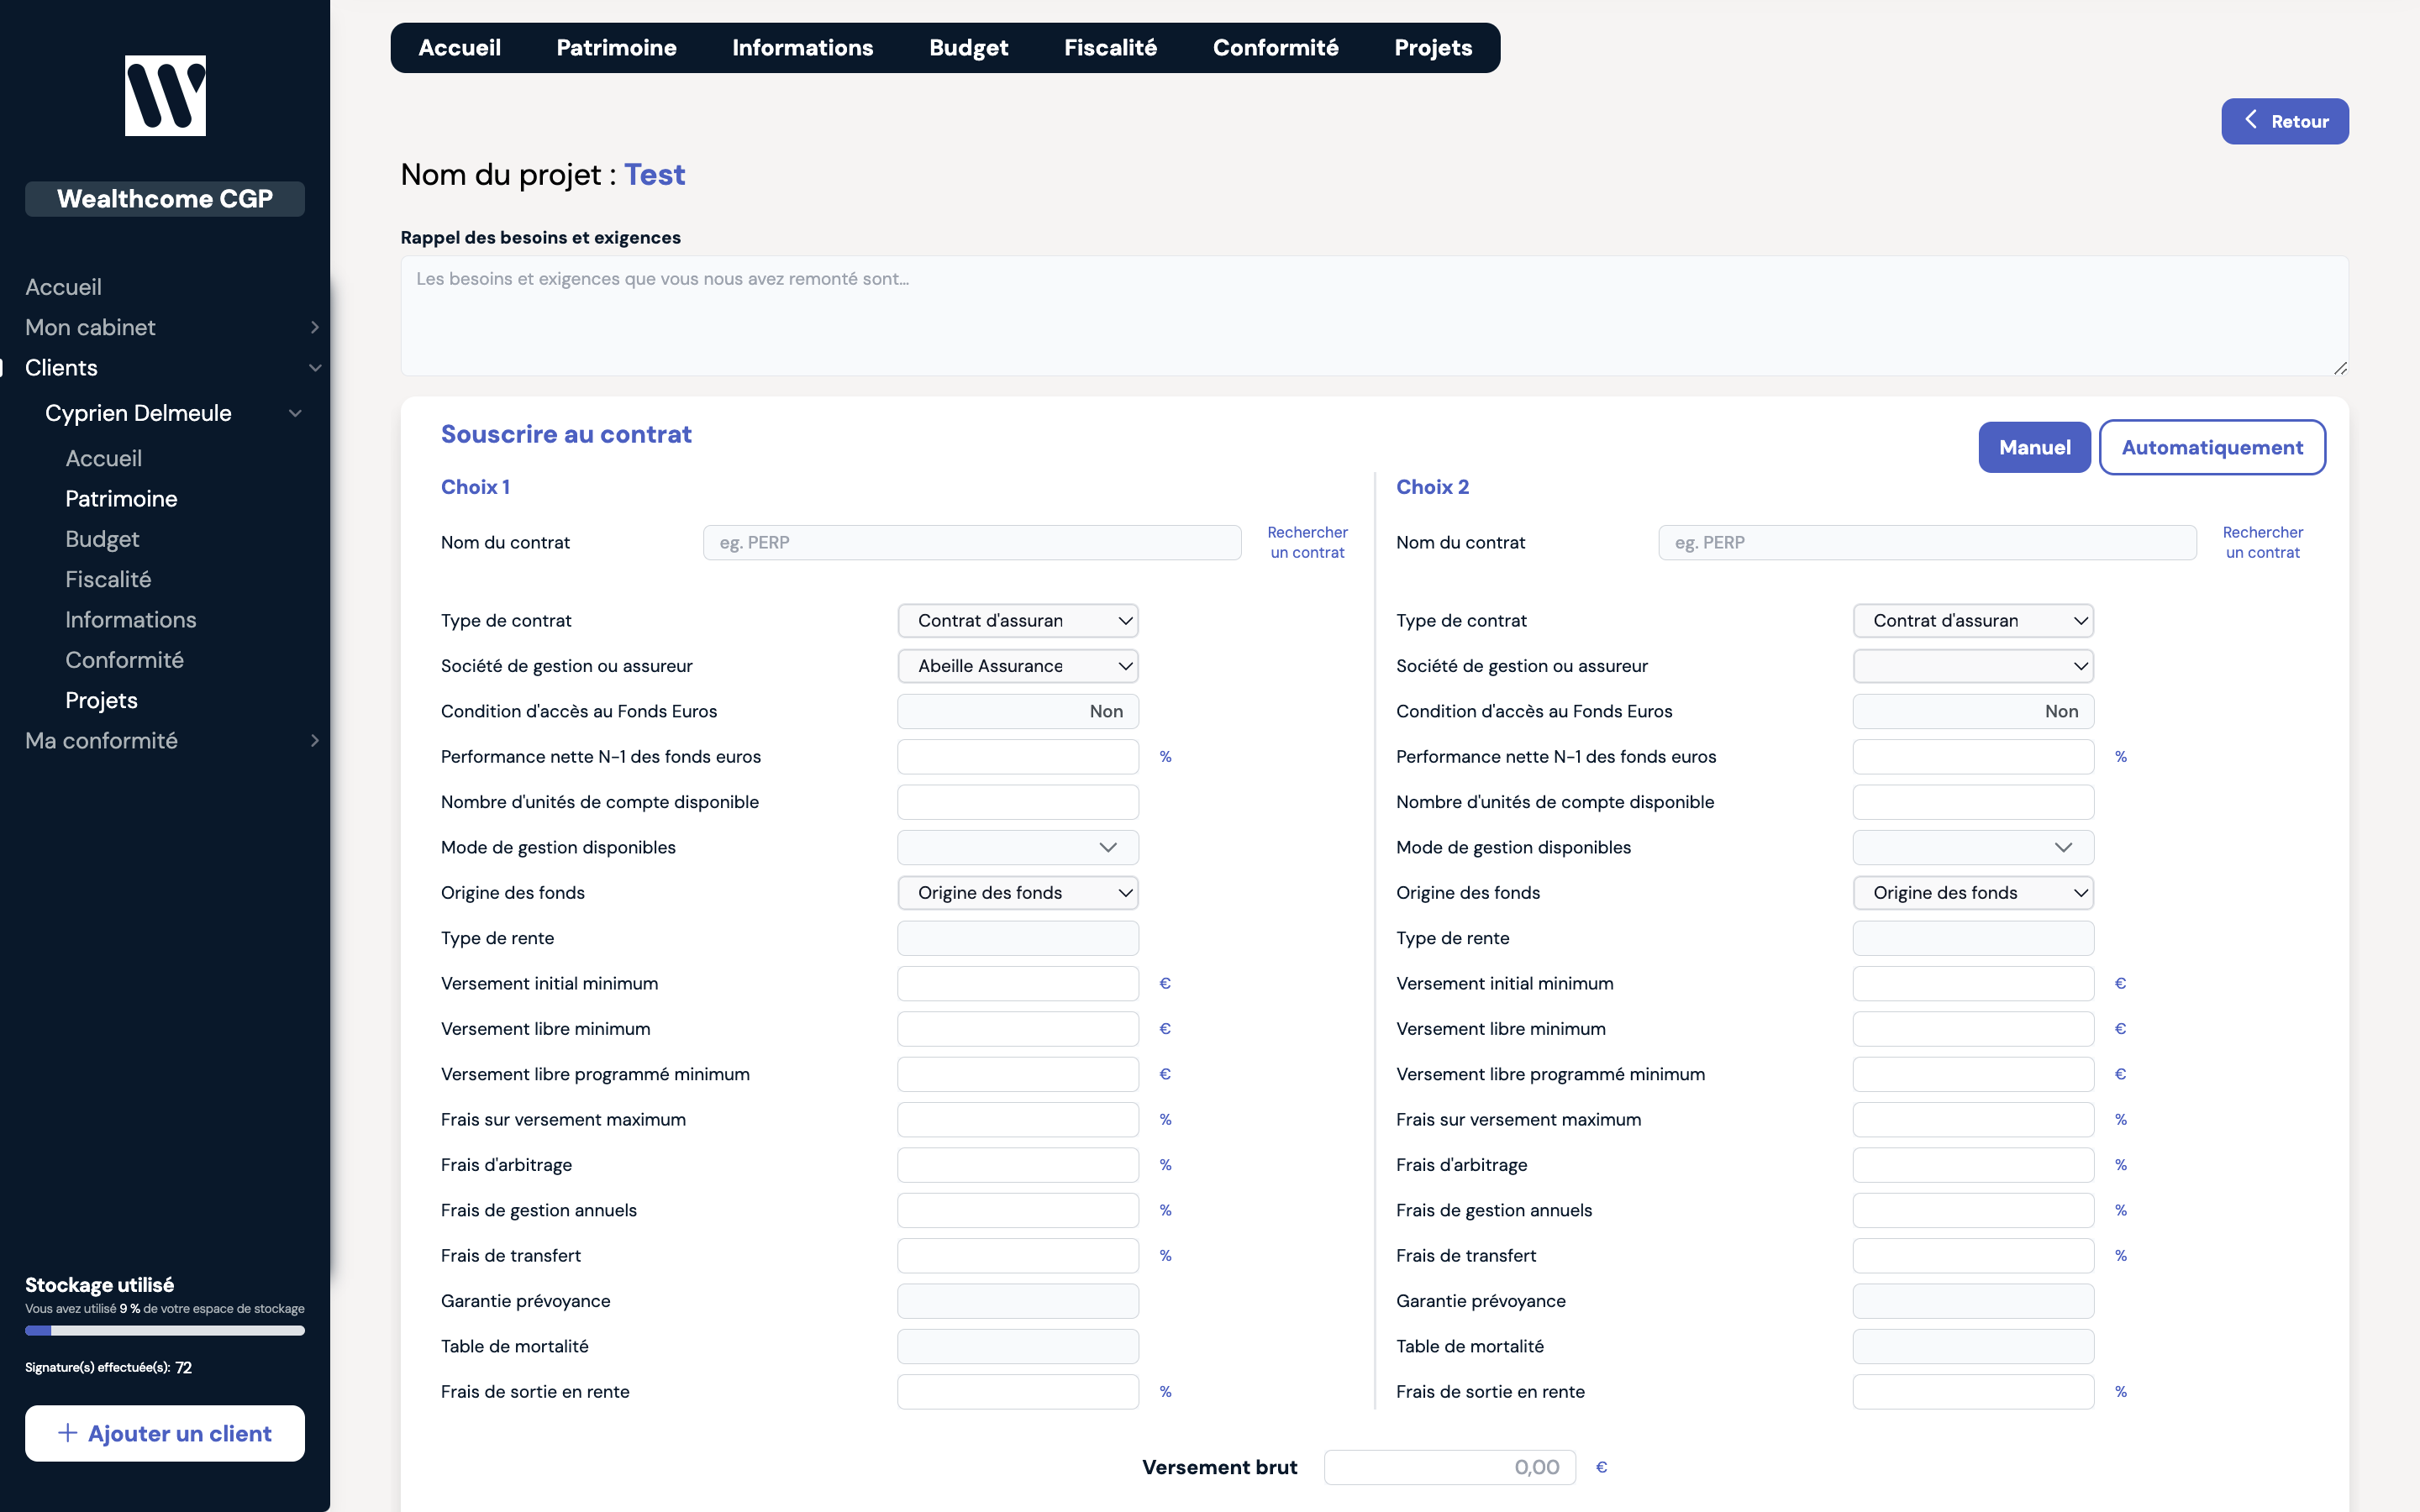The height and width of the screenshot is (1512, 2420).
Task: Focus Choix 1 Frais de transfert field
Action: pos(1018,1255)
